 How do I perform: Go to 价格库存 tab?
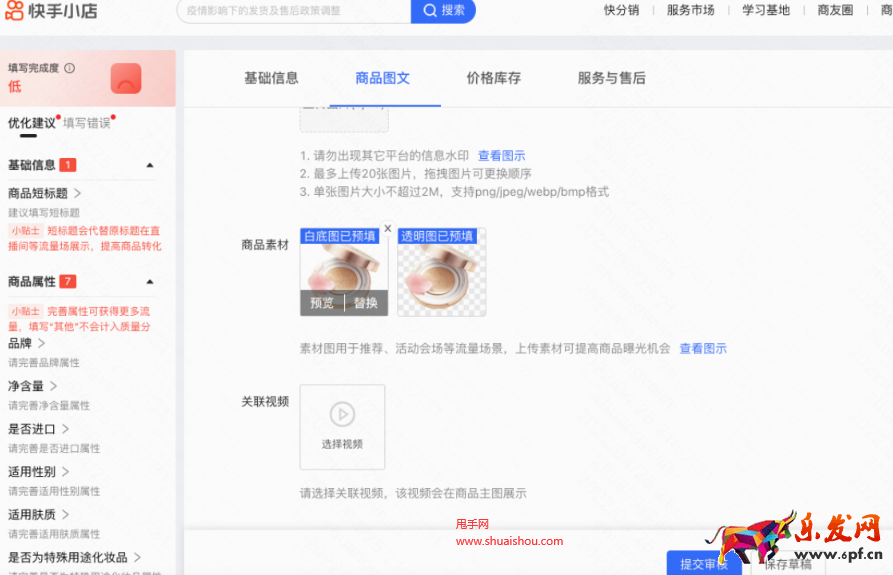coord(494,78)
